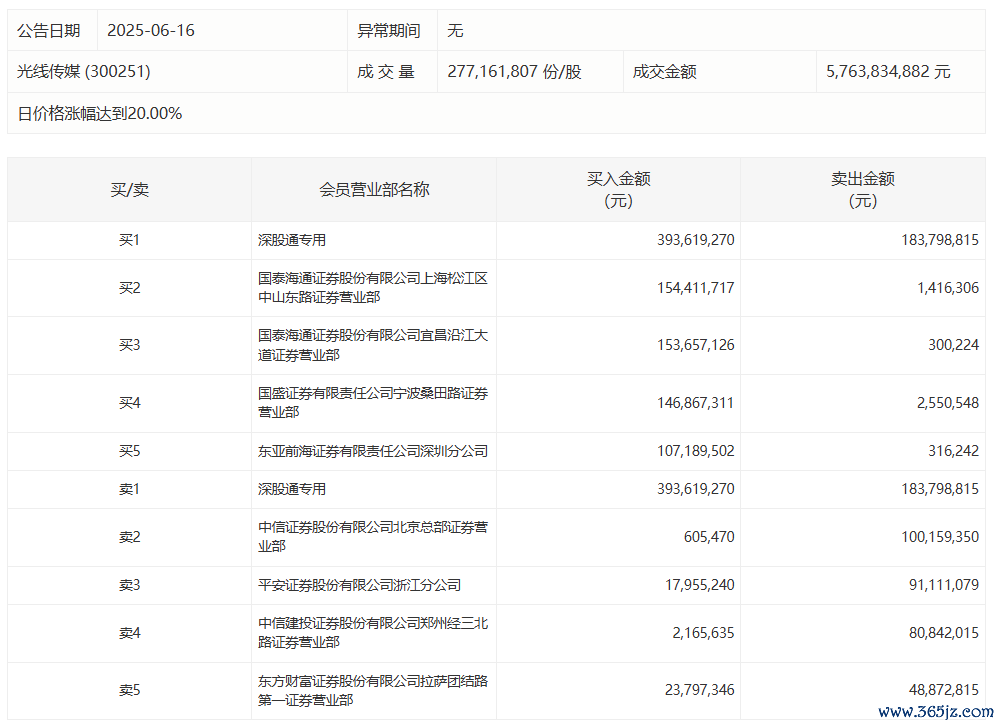This screenshot has width=1001, height=727.
Task: Select the 买5 row label
Action: [130, 451]
